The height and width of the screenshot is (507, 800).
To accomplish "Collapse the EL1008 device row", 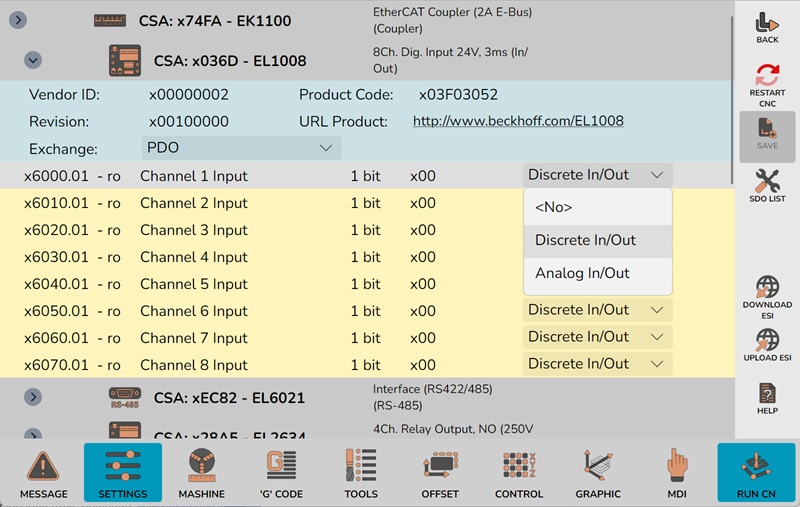I will (33, 60).
